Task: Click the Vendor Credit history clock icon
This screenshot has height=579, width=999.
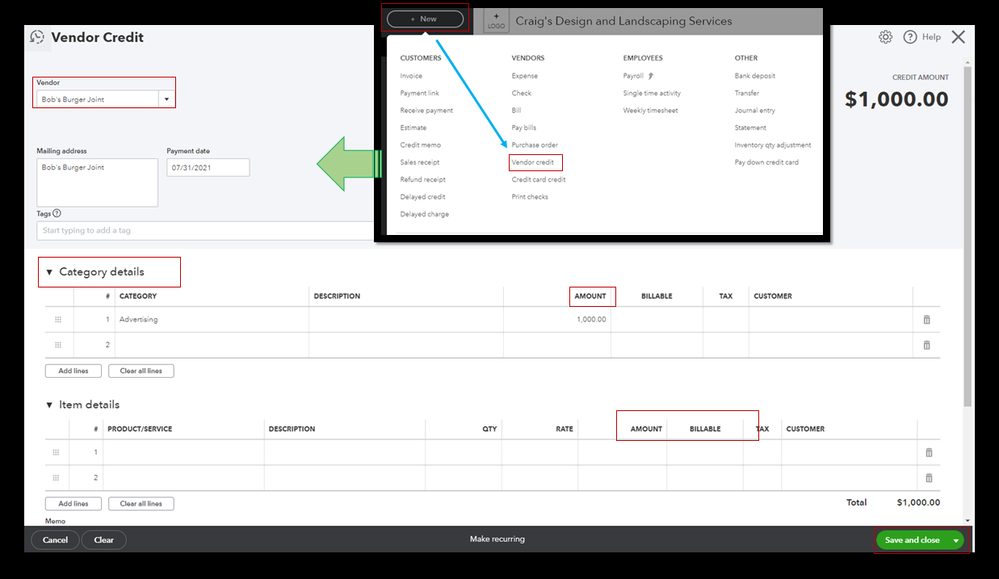Action: click(38, 38)
